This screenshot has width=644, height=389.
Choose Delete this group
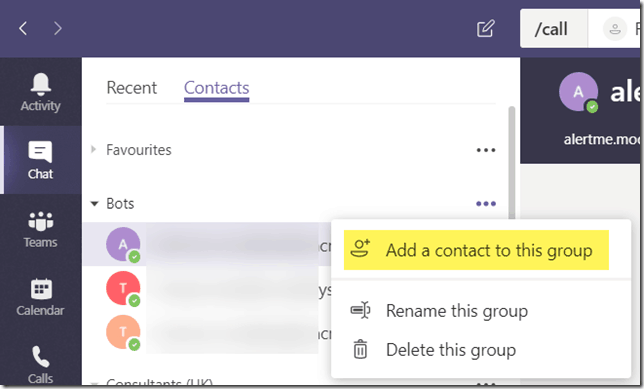pos(481,350)
